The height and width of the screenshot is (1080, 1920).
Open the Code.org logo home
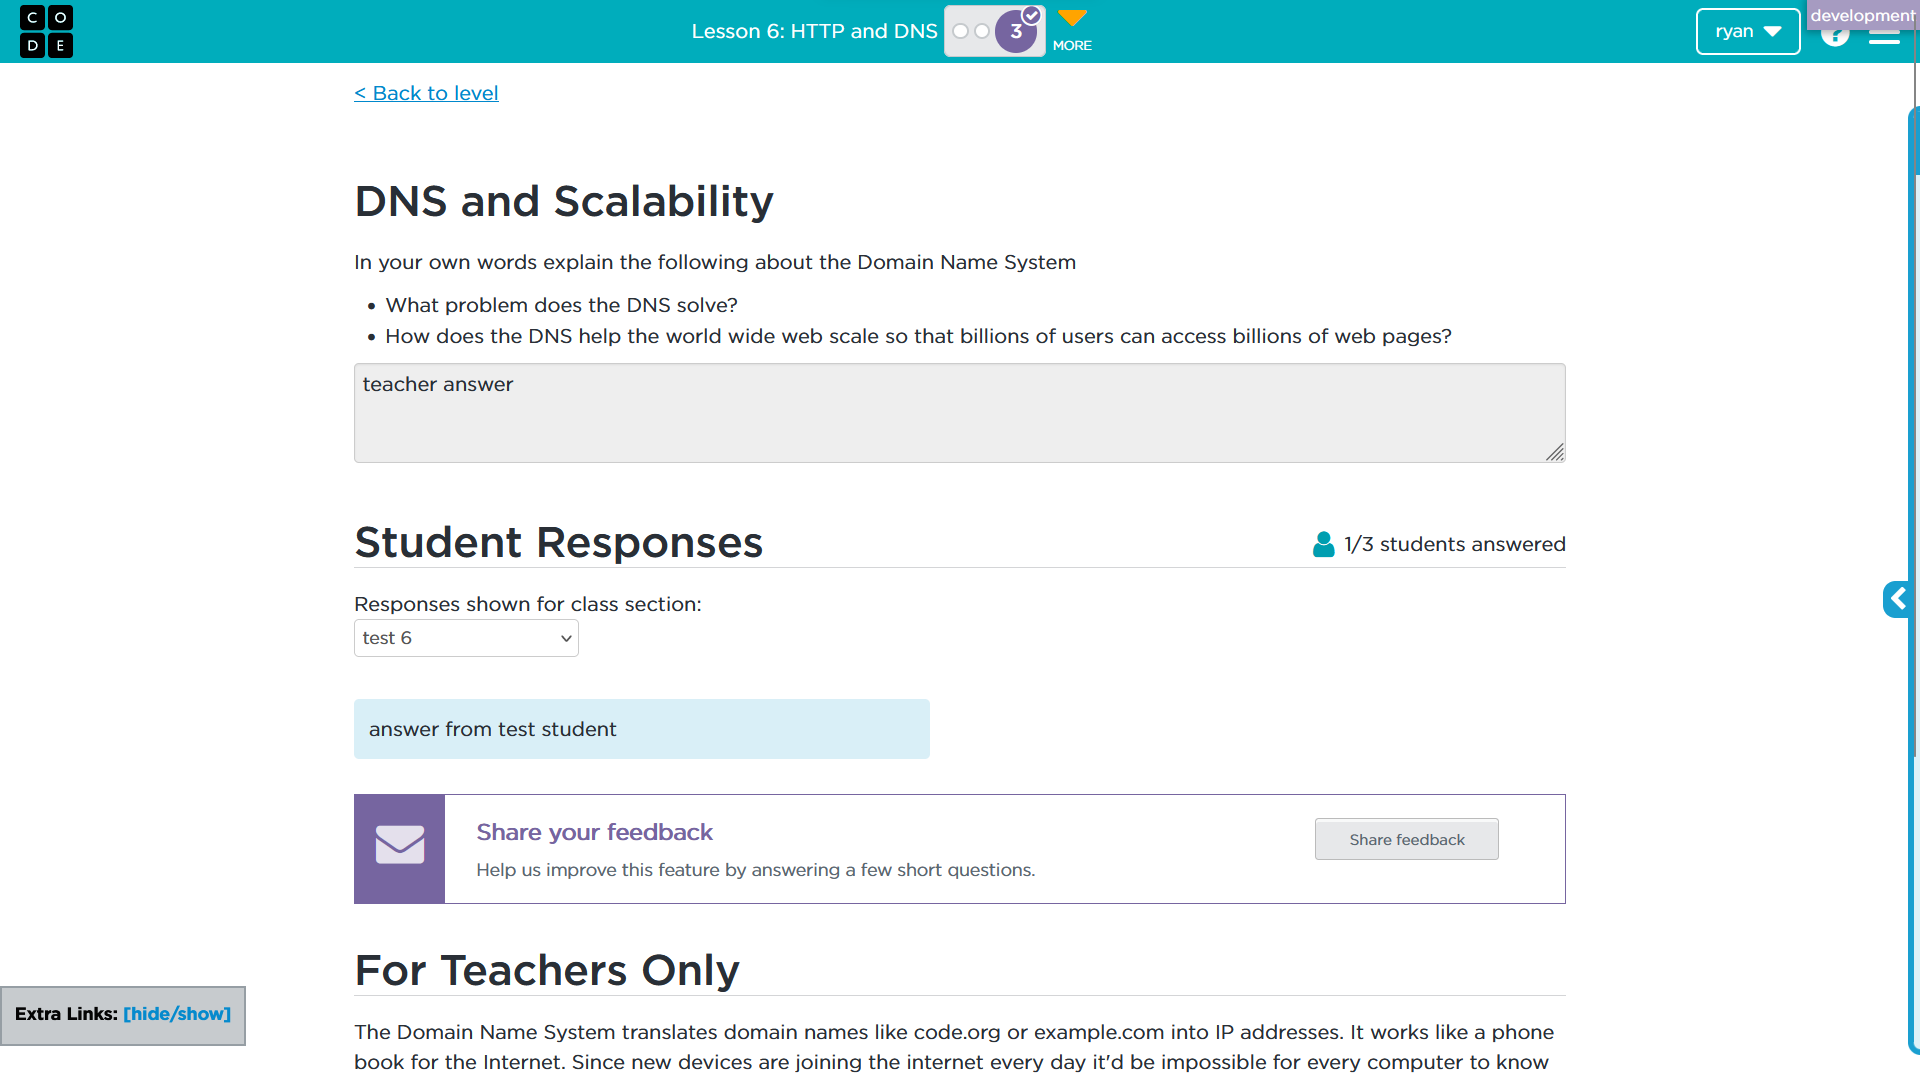[46, 31]
